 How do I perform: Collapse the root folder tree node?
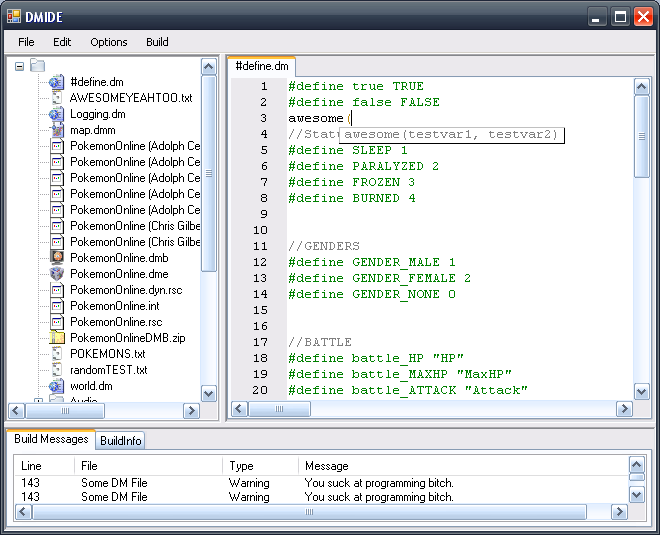[x=20, y=66]
